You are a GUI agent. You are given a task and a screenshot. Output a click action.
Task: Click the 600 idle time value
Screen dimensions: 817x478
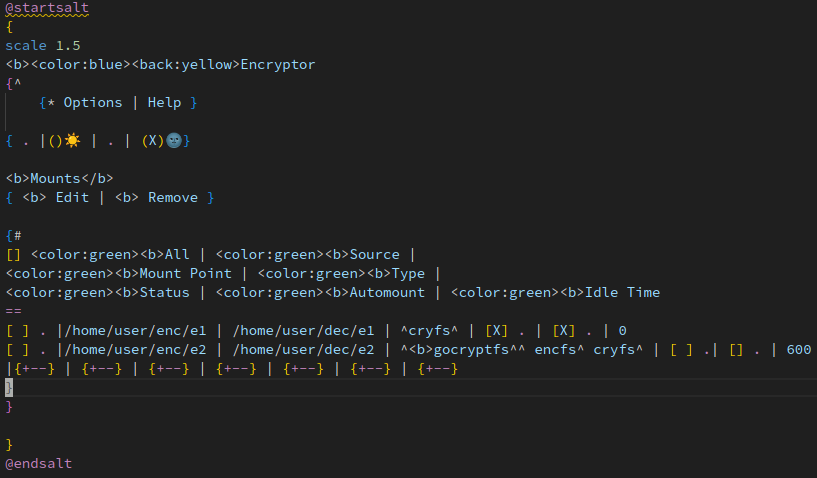tap(799, 350)
